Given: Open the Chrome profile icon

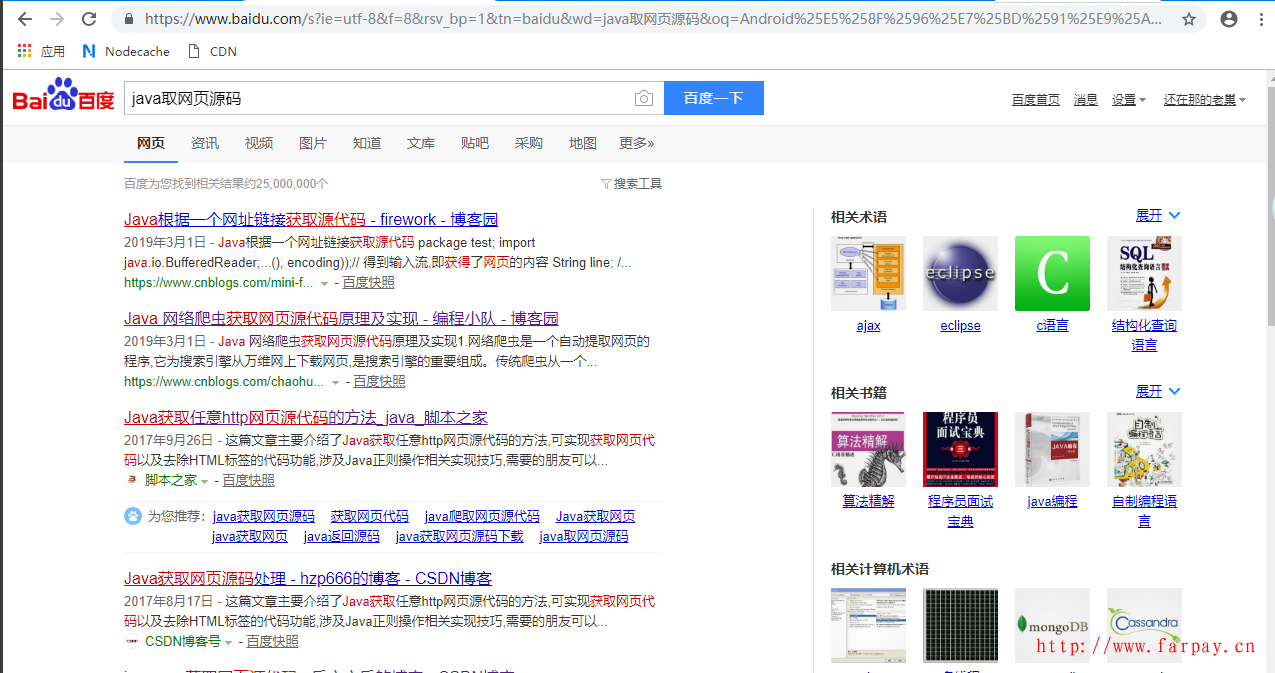Looking at the screenshot, I should tap(1228, 18).
